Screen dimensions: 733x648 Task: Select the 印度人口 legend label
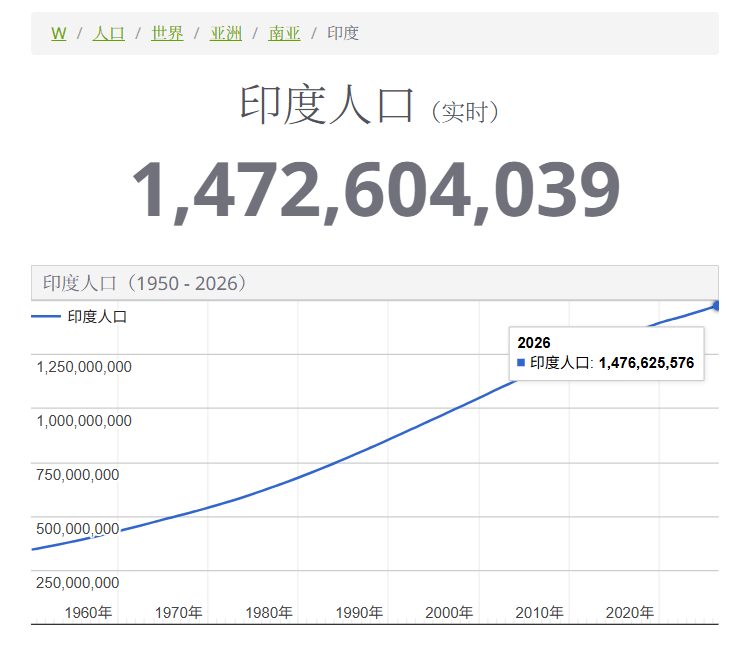pyautogui.click(x=98, y=317)
